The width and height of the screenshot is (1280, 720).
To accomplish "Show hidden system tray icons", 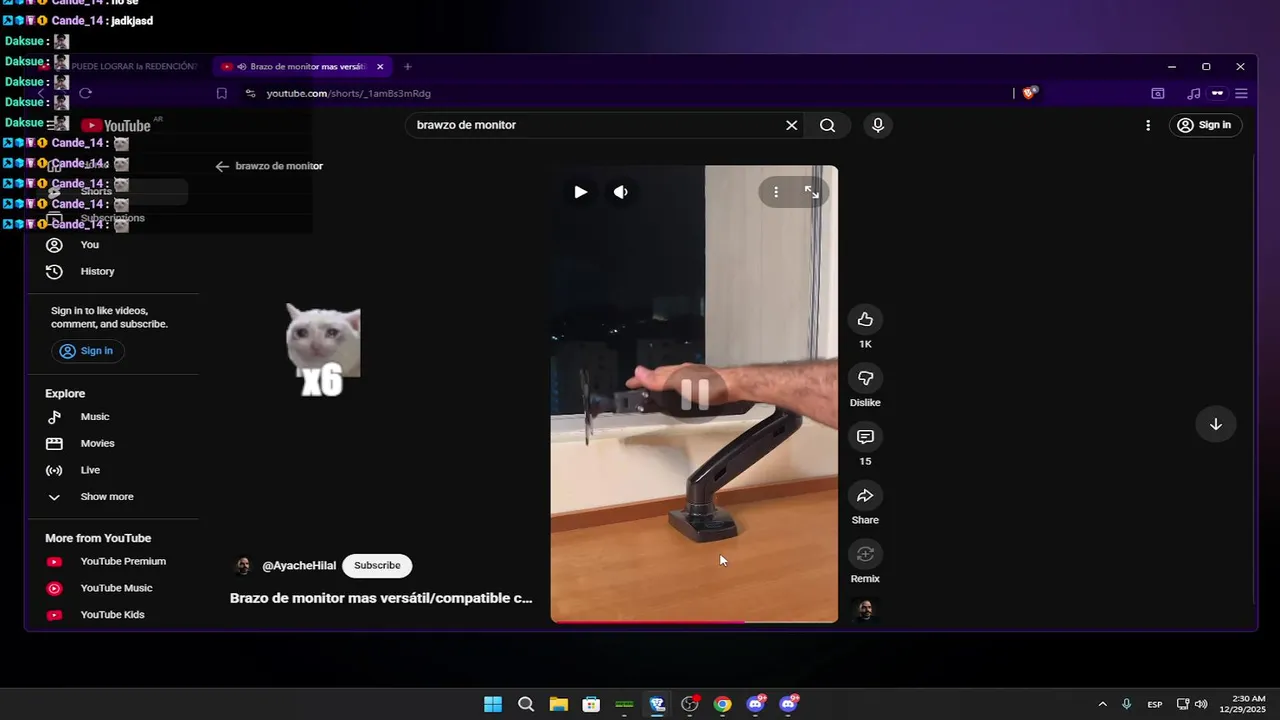I will [x=1102, y=704].
